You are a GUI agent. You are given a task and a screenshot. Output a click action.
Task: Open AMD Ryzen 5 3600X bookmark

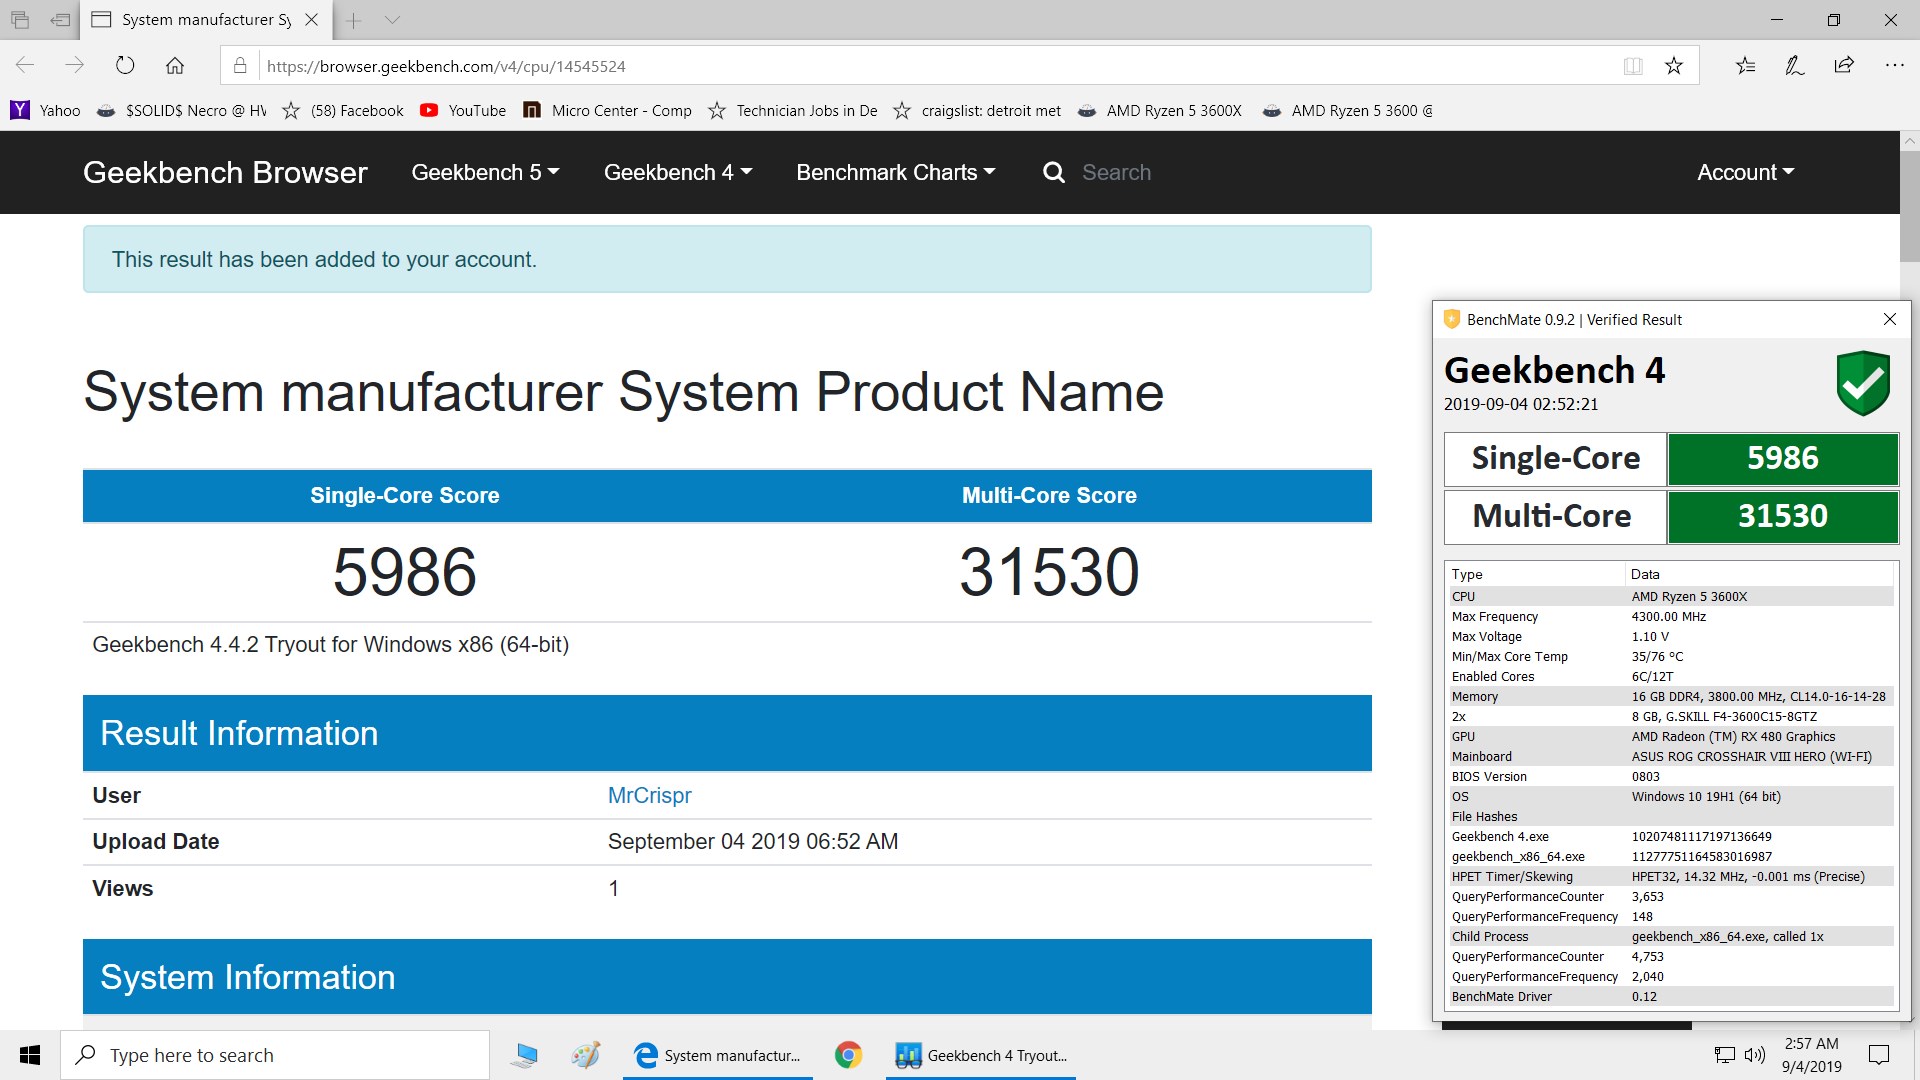(x=1160, y=110)
